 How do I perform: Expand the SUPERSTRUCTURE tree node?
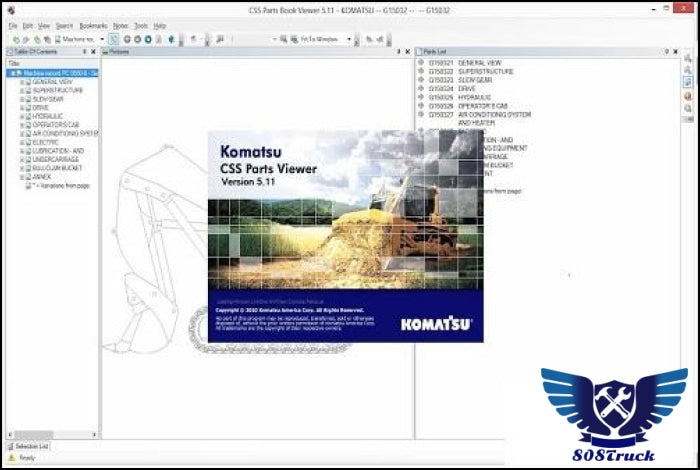22,90
